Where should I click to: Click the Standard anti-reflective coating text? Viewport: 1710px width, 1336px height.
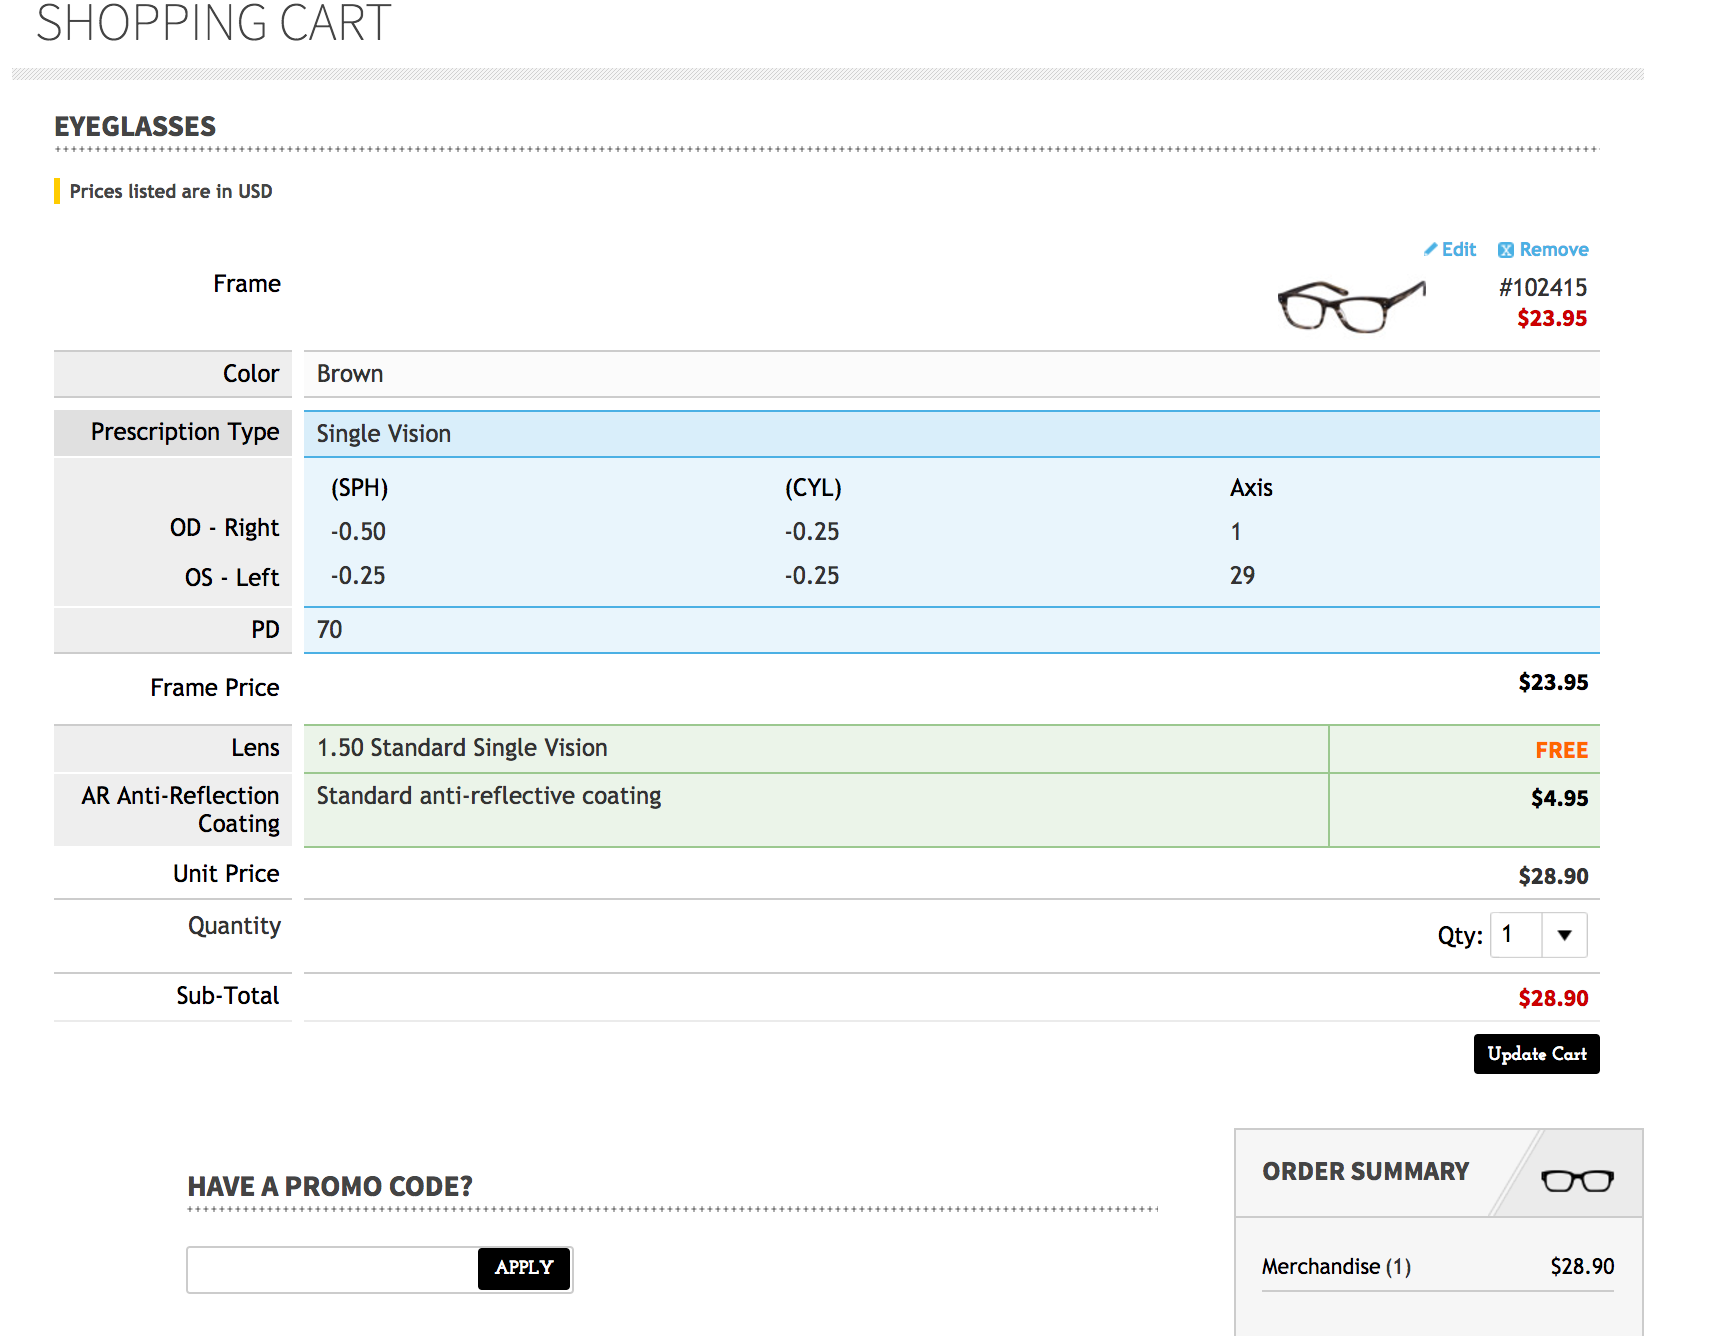[x=489, y=796]
